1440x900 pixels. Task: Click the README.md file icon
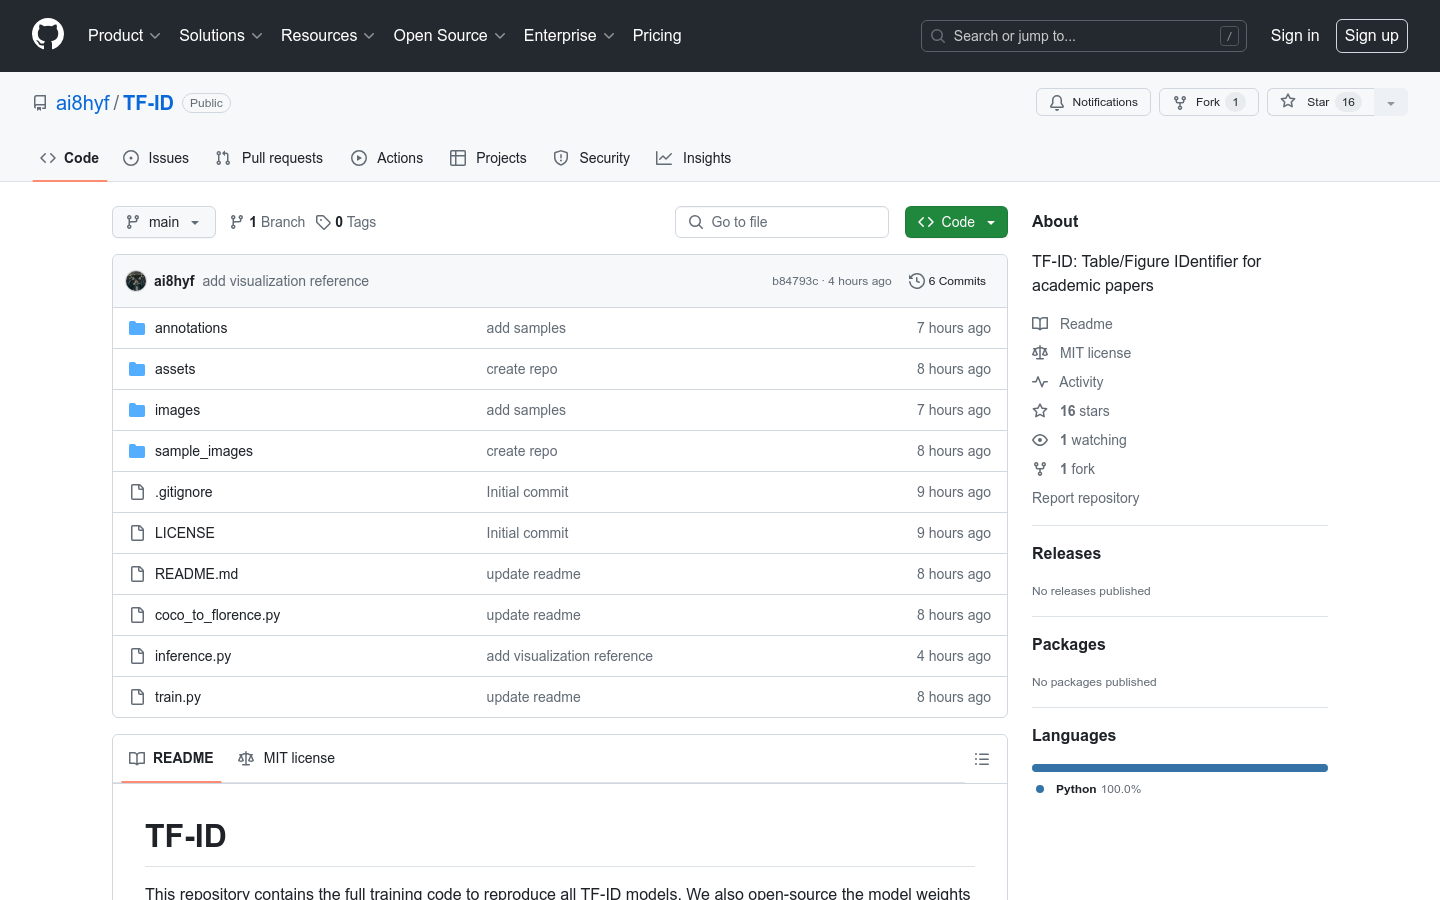(137, 574)
